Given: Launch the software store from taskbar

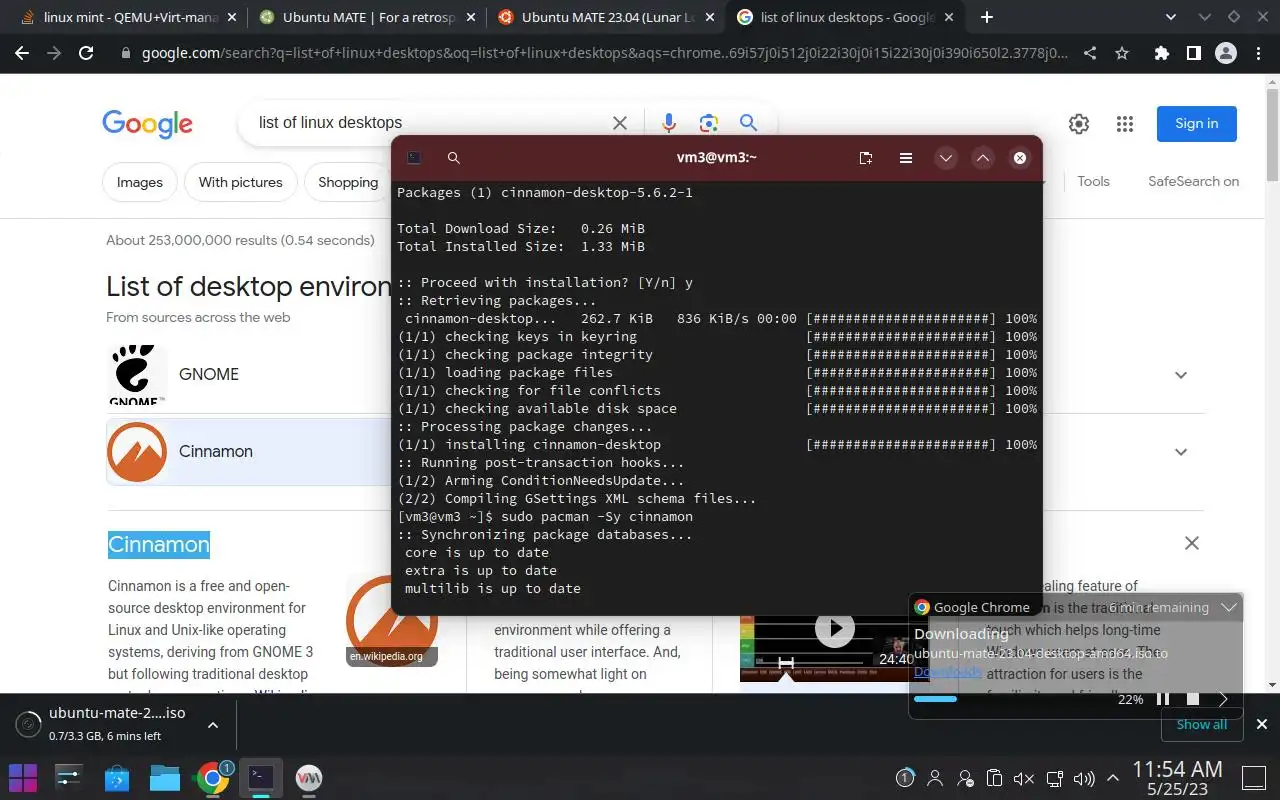Looking at the screenshot, I should 117,777.
